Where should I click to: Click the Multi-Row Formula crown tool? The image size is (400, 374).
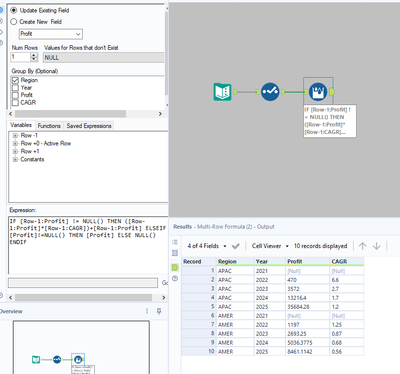[x=318, y=92]
